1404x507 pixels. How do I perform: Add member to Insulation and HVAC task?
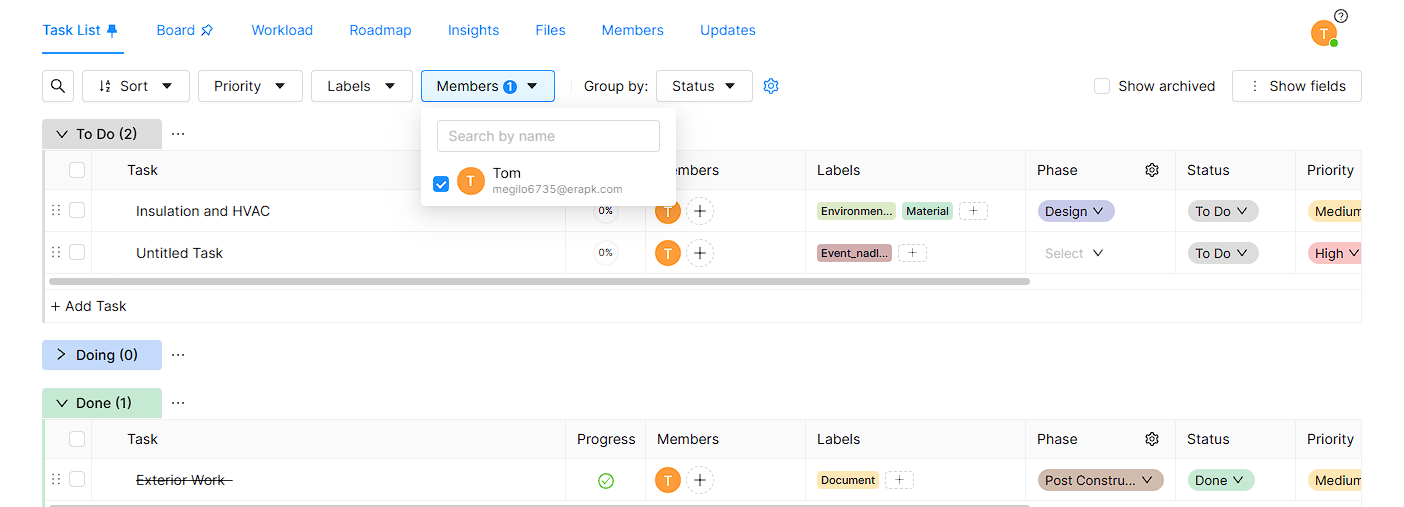click(x=700, y=211)
